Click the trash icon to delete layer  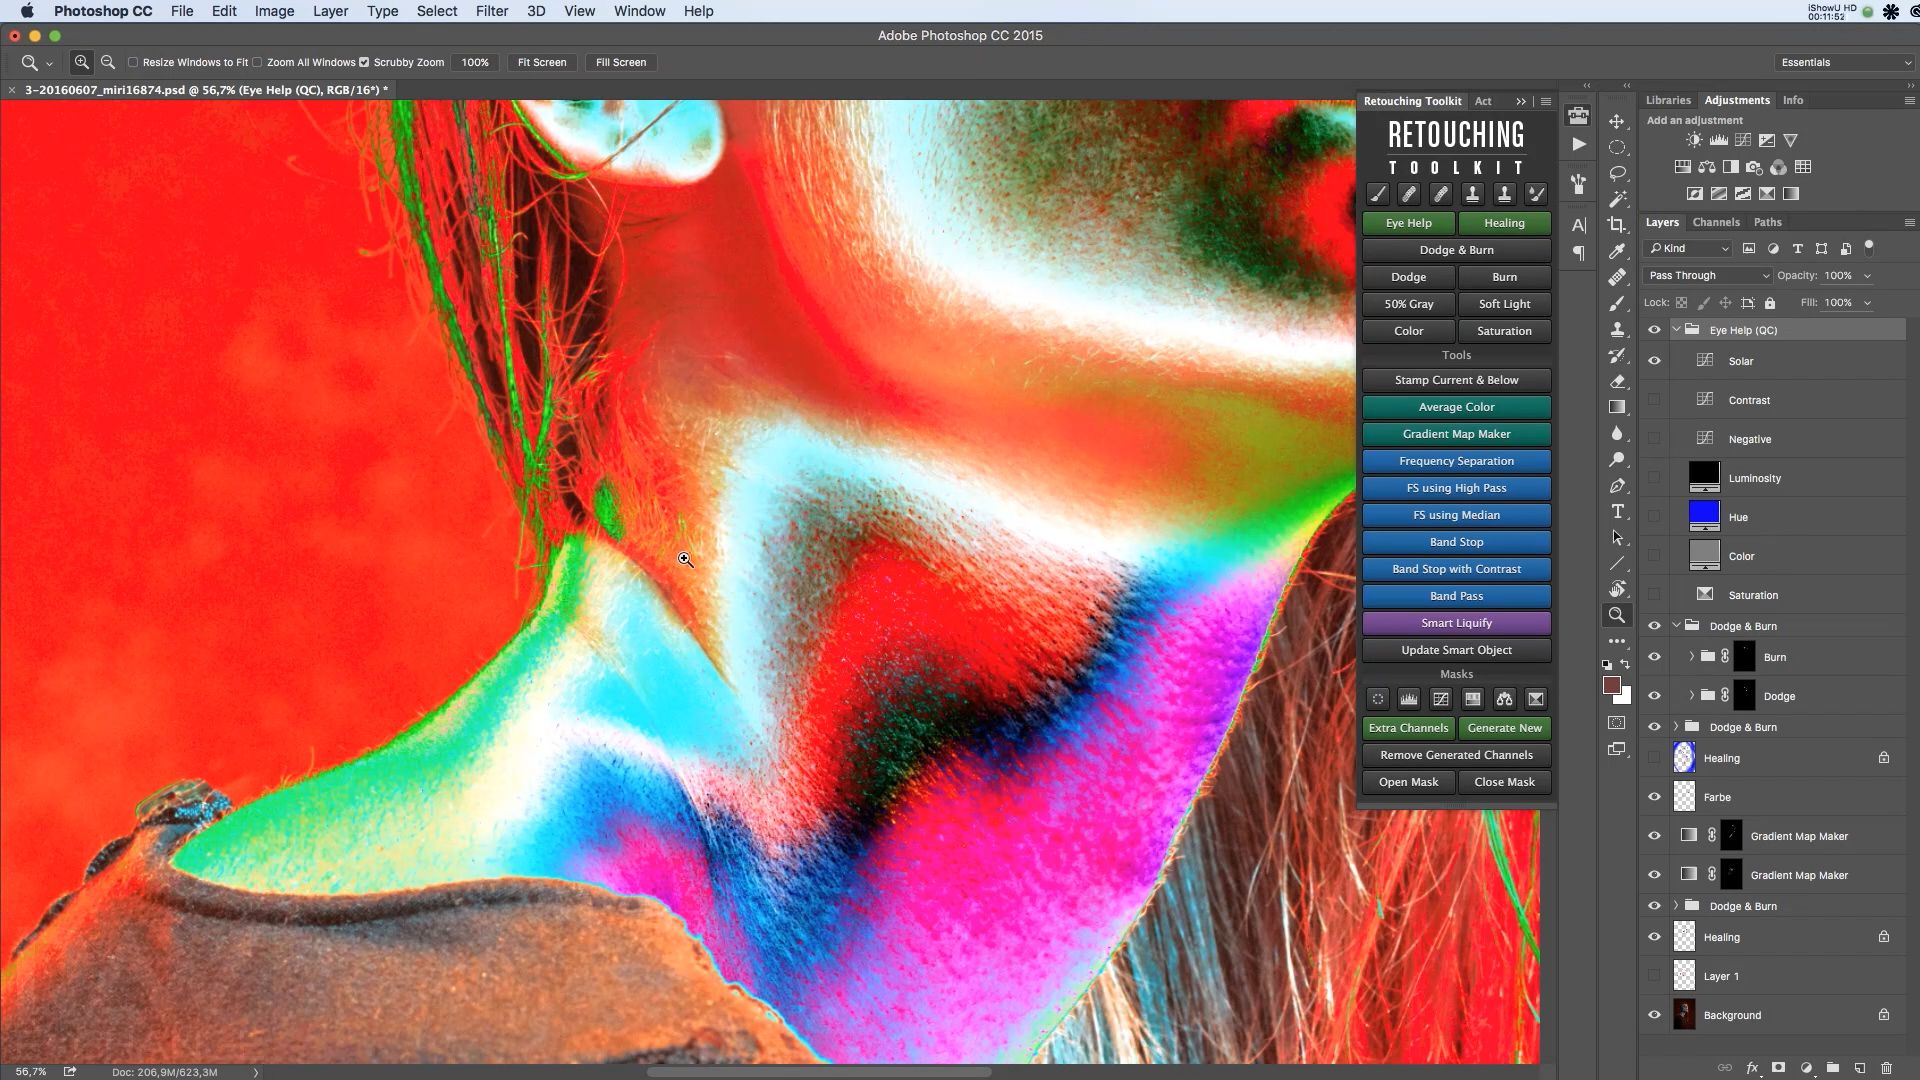[1886, 1068]
